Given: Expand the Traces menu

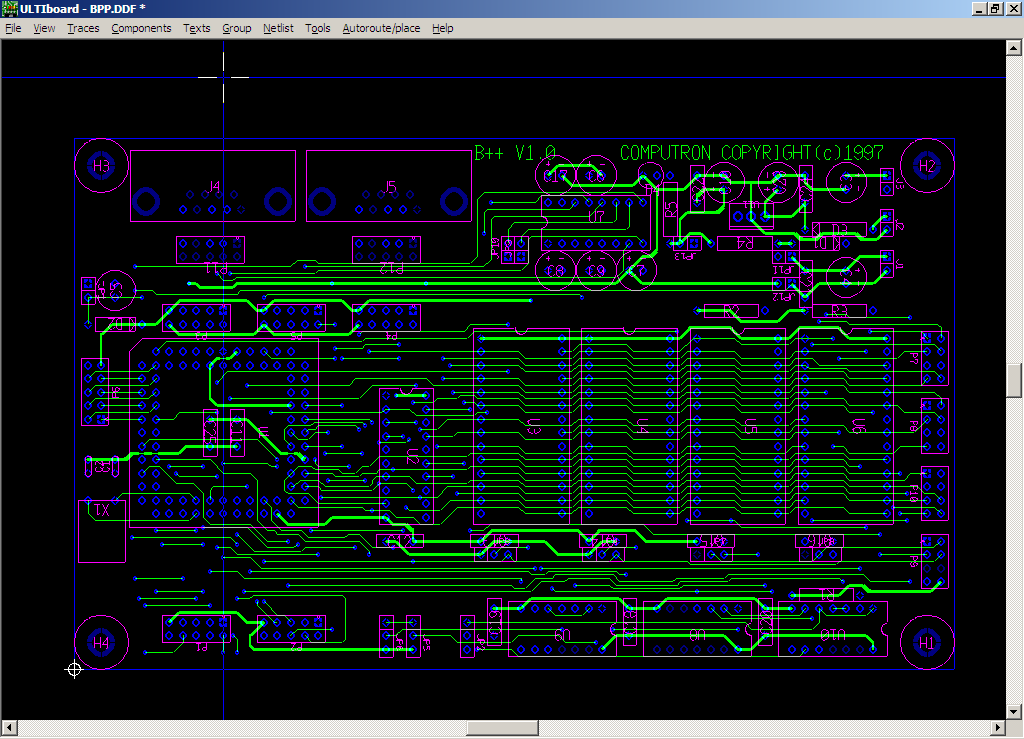Looking at the screenshot, I should [83, 28].
